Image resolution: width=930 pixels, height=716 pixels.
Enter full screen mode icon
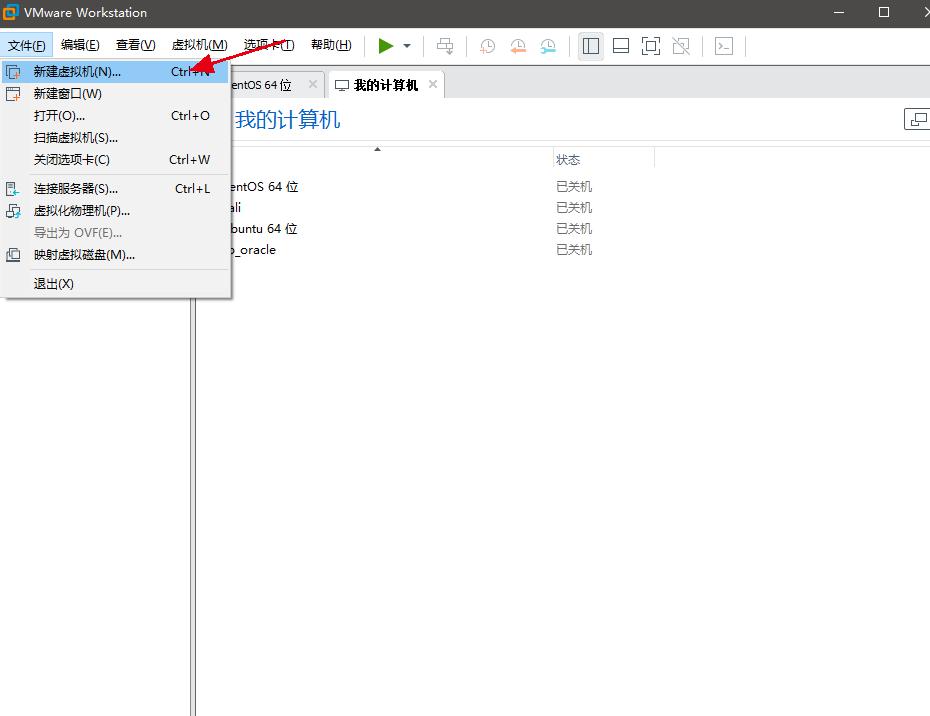click(x=651, y=46)
